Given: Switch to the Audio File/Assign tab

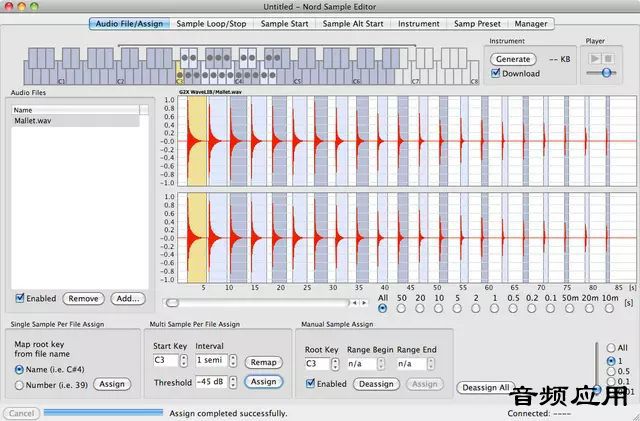Looking at the screenshot, I should 129,24.
